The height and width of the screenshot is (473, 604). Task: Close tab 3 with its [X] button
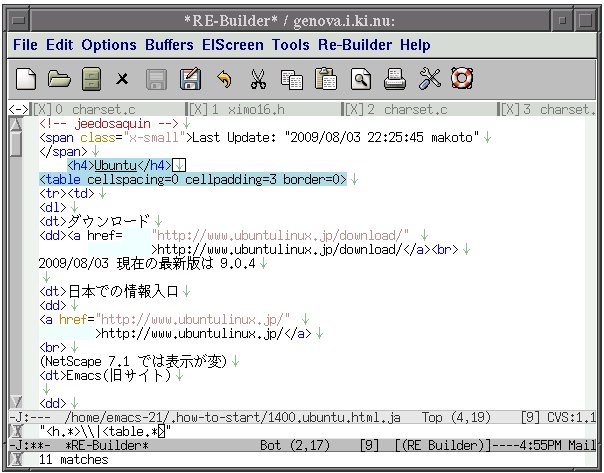click(510, 110)
